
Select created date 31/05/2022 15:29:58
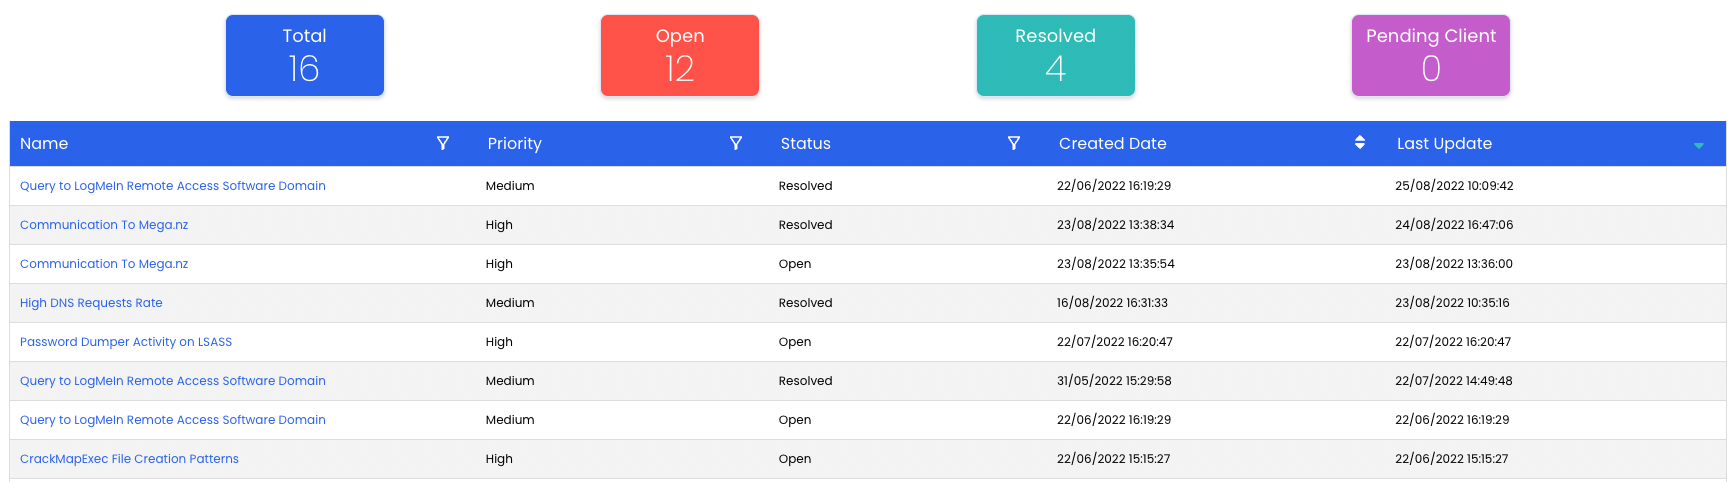(x=1114, y=381)
